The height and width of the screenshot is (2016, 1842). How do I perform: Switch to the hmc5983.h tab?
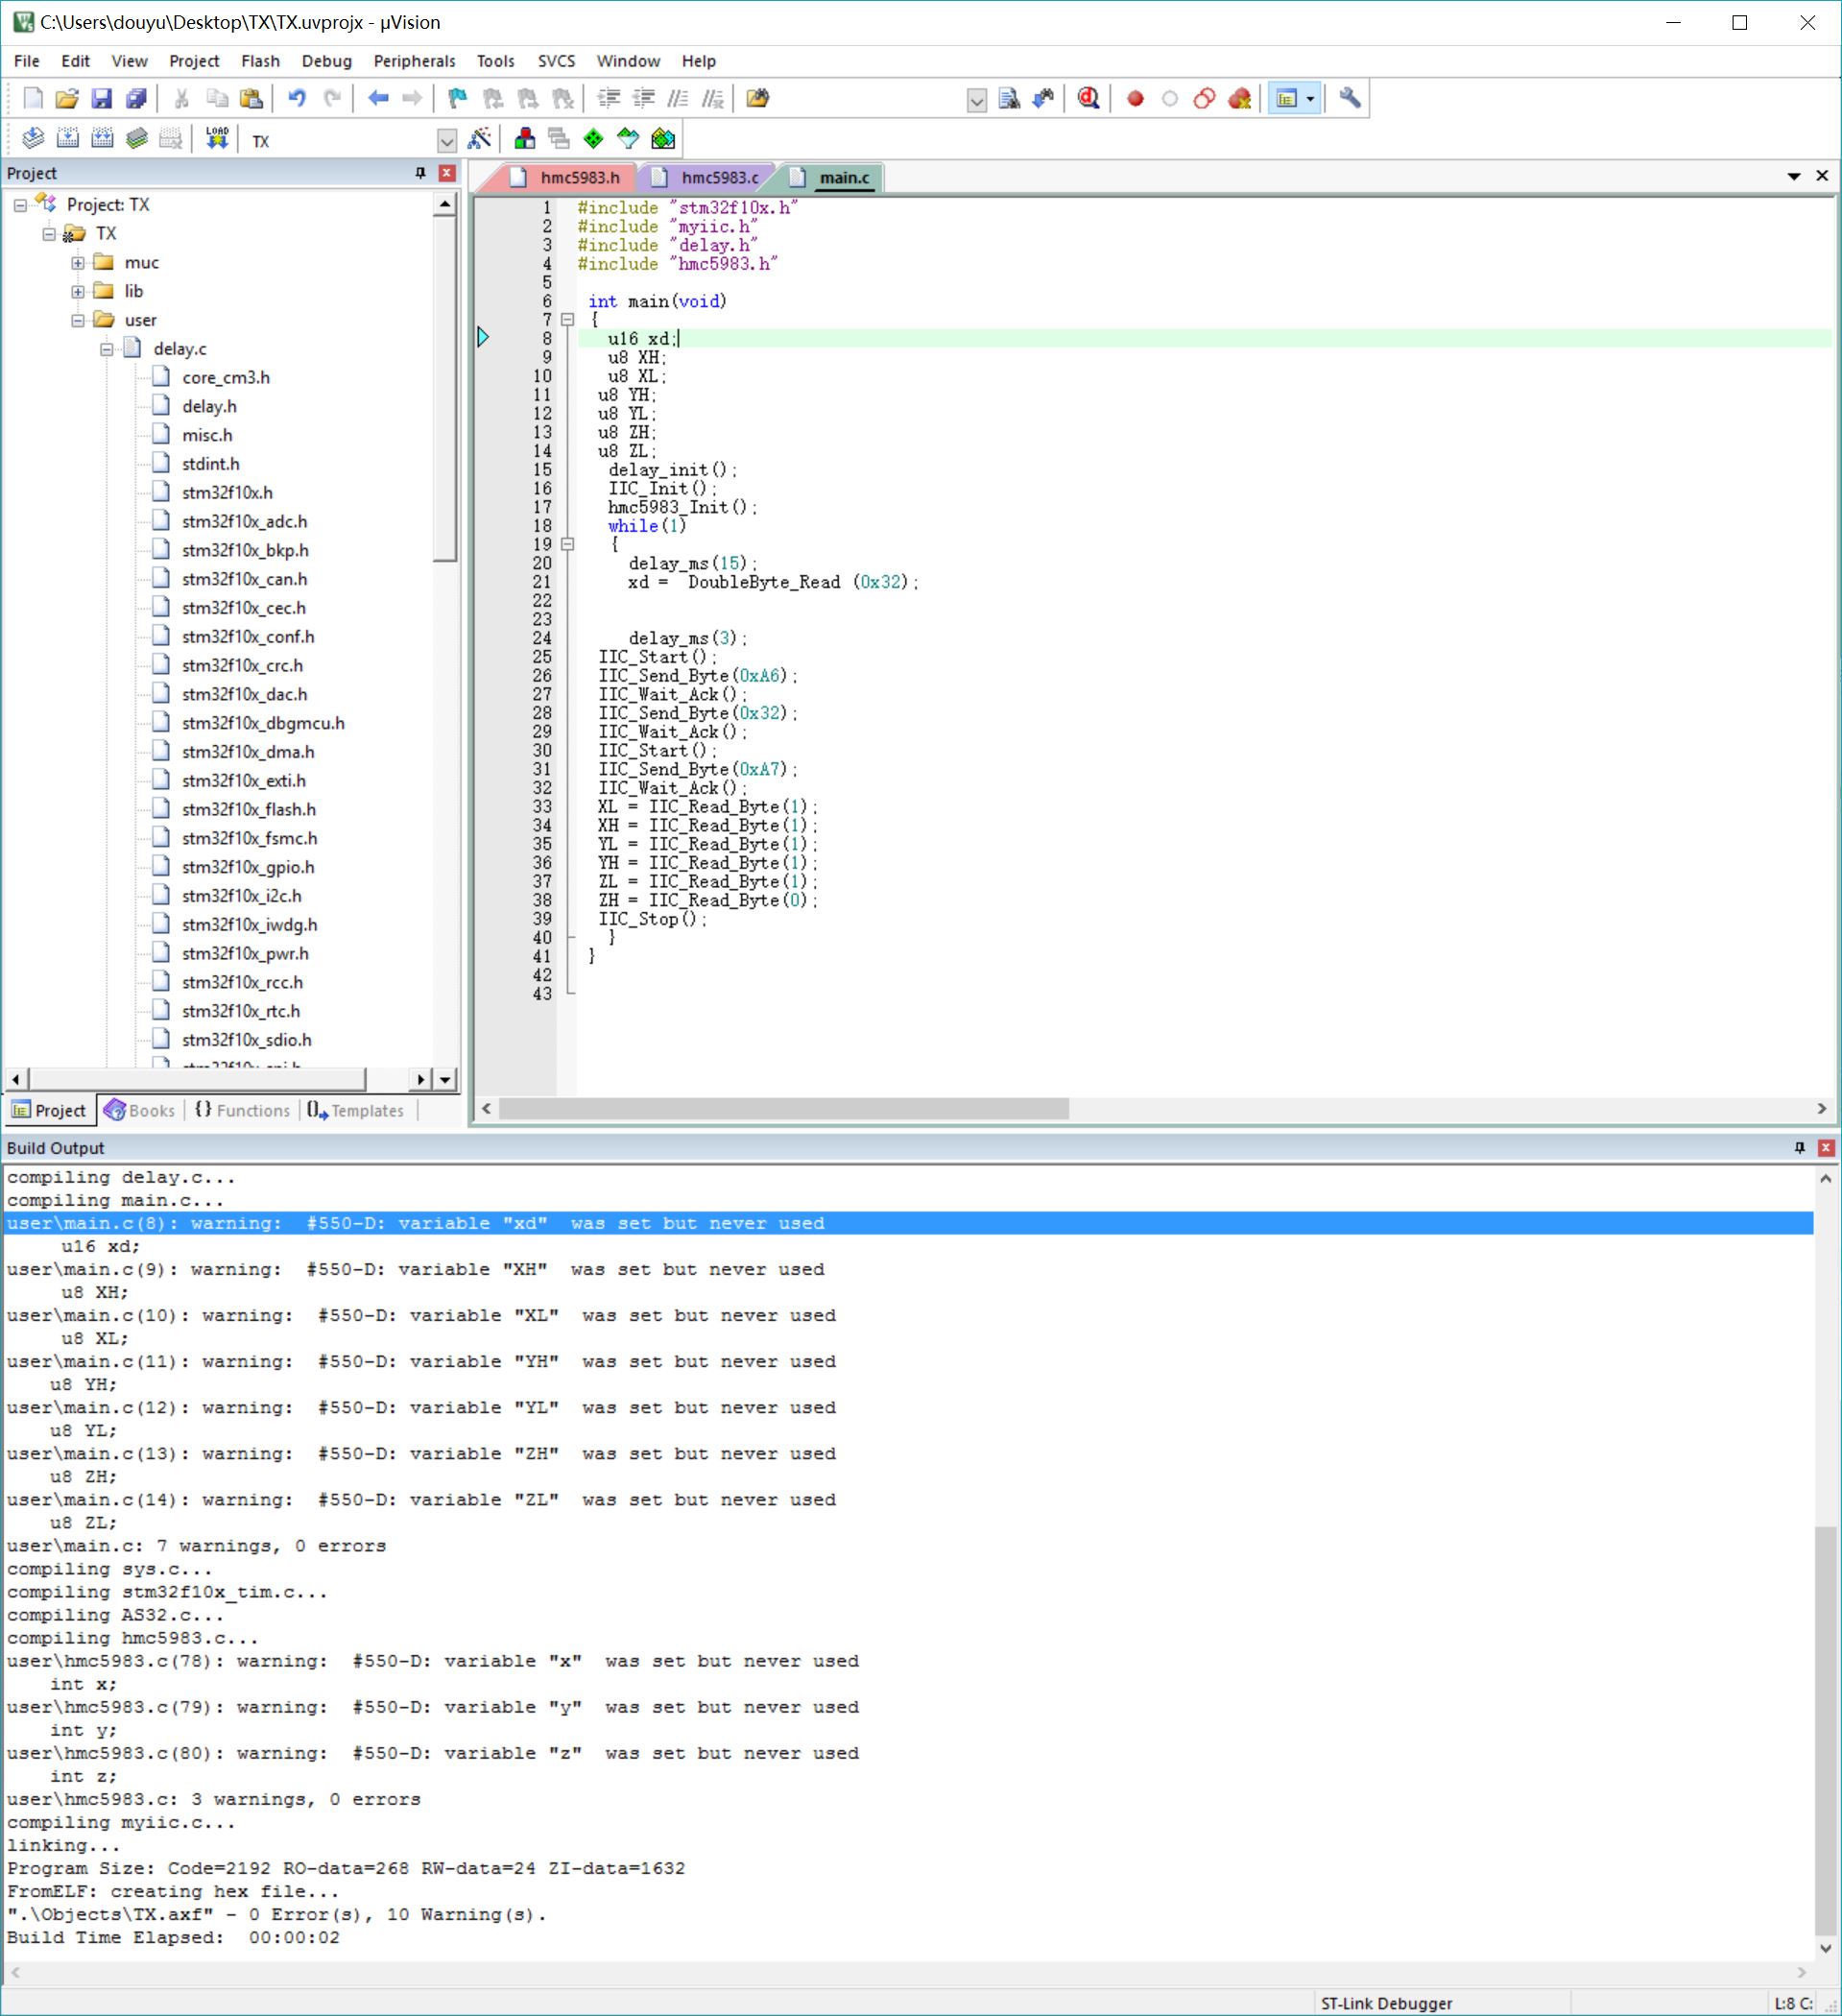567,178
